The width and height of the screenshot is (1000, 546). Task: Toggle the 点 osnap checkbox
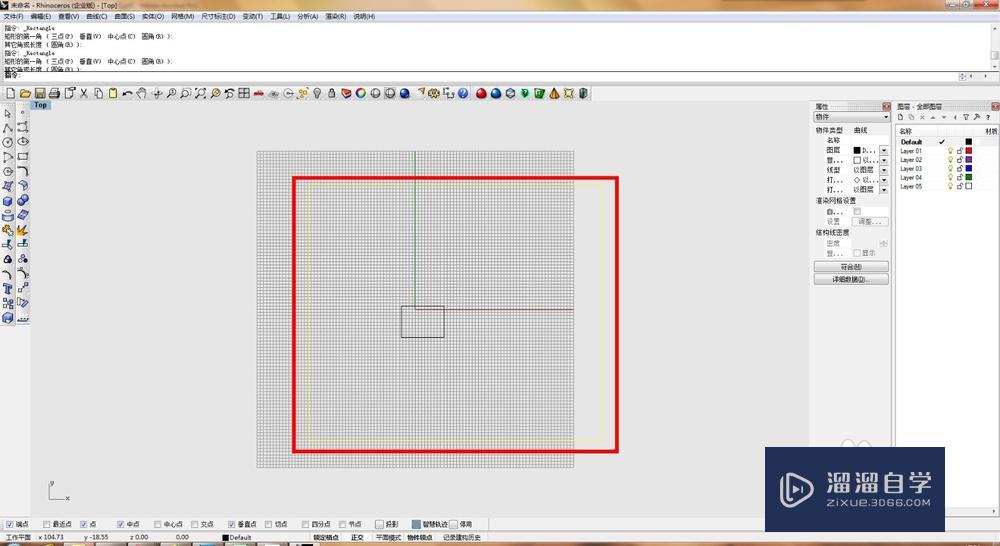tap(84, 524)
